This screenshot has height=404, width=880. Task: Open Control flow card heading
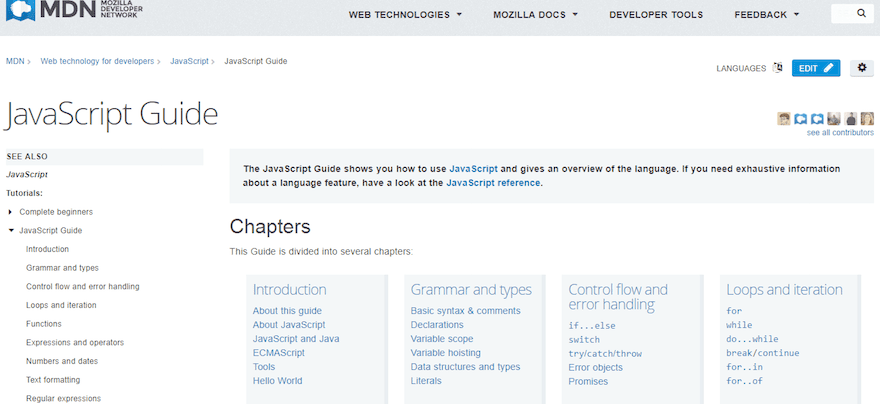[x=618, y=297]
